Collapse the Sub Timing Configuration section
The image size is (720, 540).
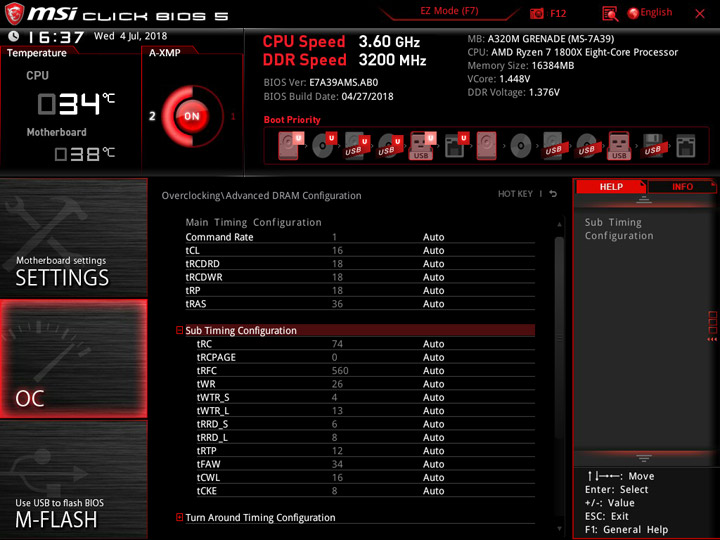click(180, 330)
